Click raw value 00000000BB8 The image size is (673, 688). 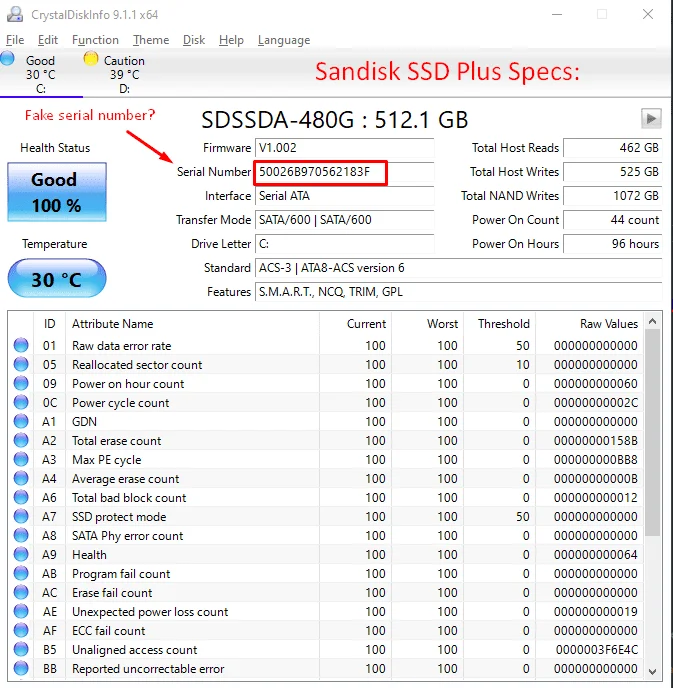click(x=596, y=459)
